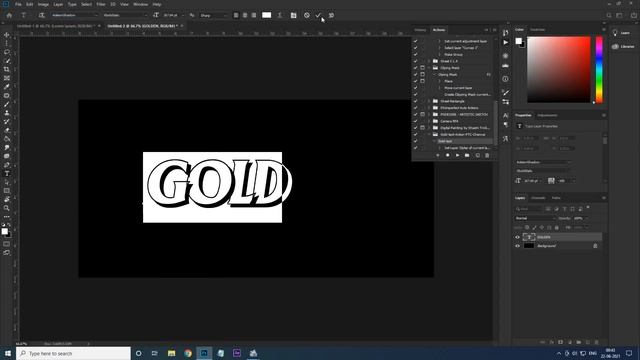Select the Eraser tool

coord(7,130)
